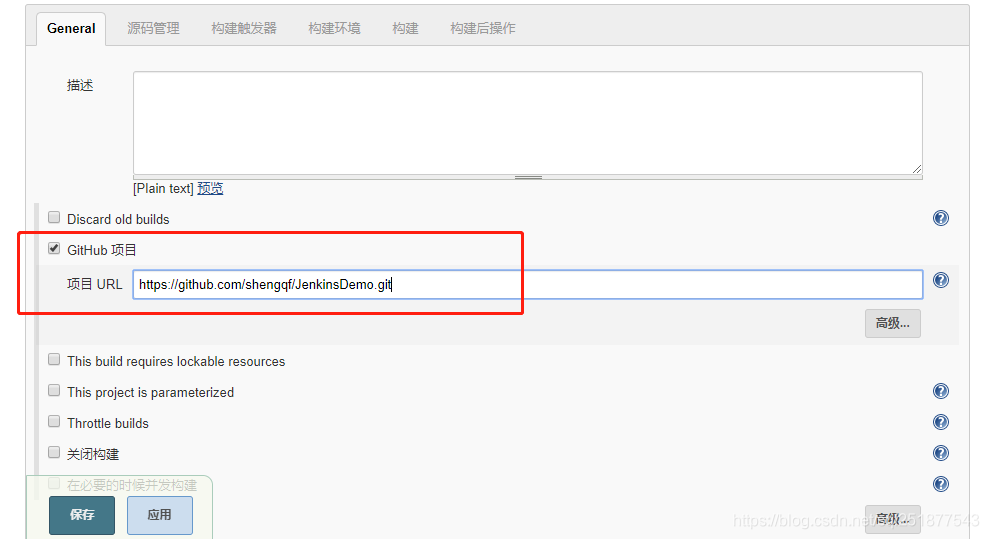The height and width of the screenshot is (539, 989).
Task: Select the 构建 tab
Action: (x=405, y=28)
